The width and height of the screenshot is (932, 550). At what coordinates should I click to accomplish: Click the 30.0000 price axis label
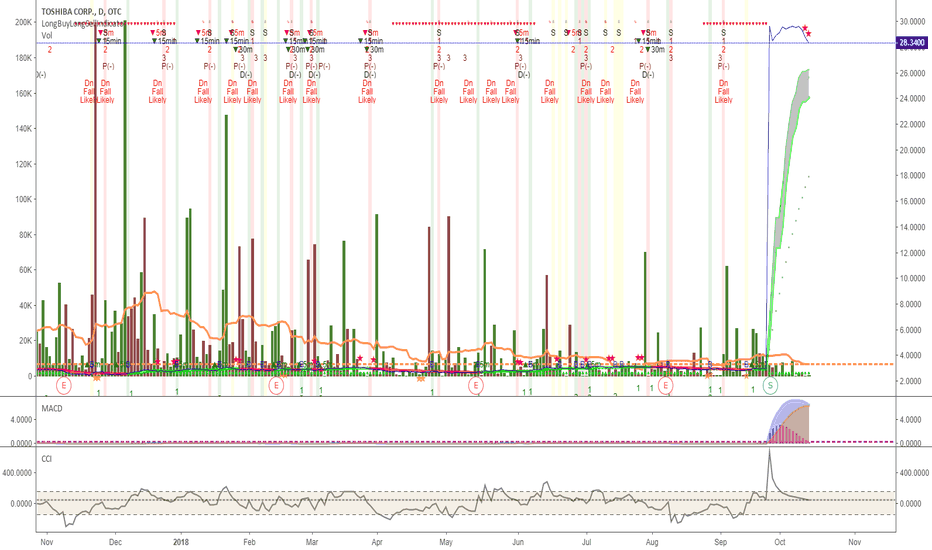click(912, 21)
